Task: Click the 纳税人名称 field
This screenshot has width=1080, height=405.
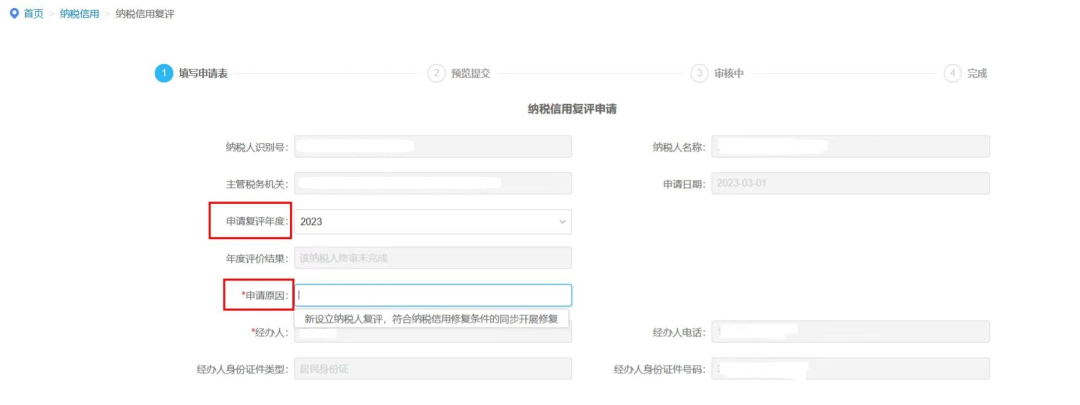Action: [x=851, y=147]
